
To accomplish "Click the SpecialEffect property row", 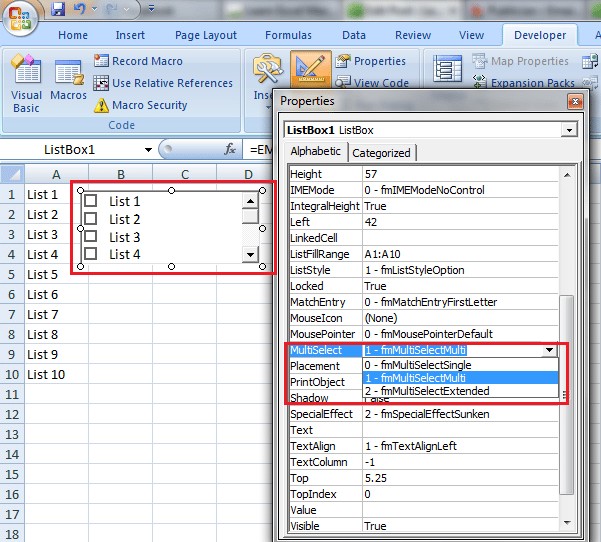I will coord(424,414).
